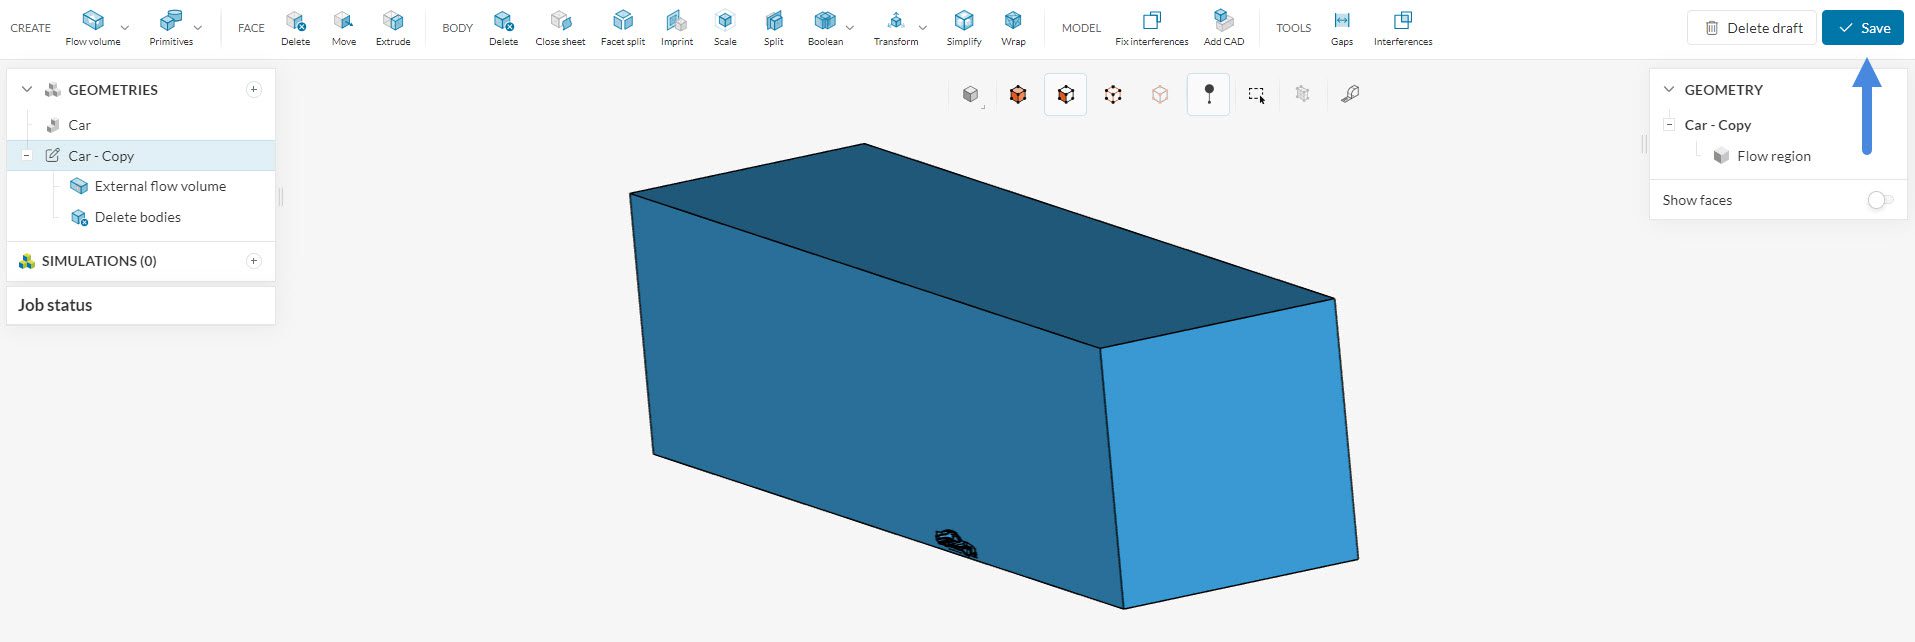Launch the Interferences tool
Screen dimensions: 1915x642
tap(1402, 27)
